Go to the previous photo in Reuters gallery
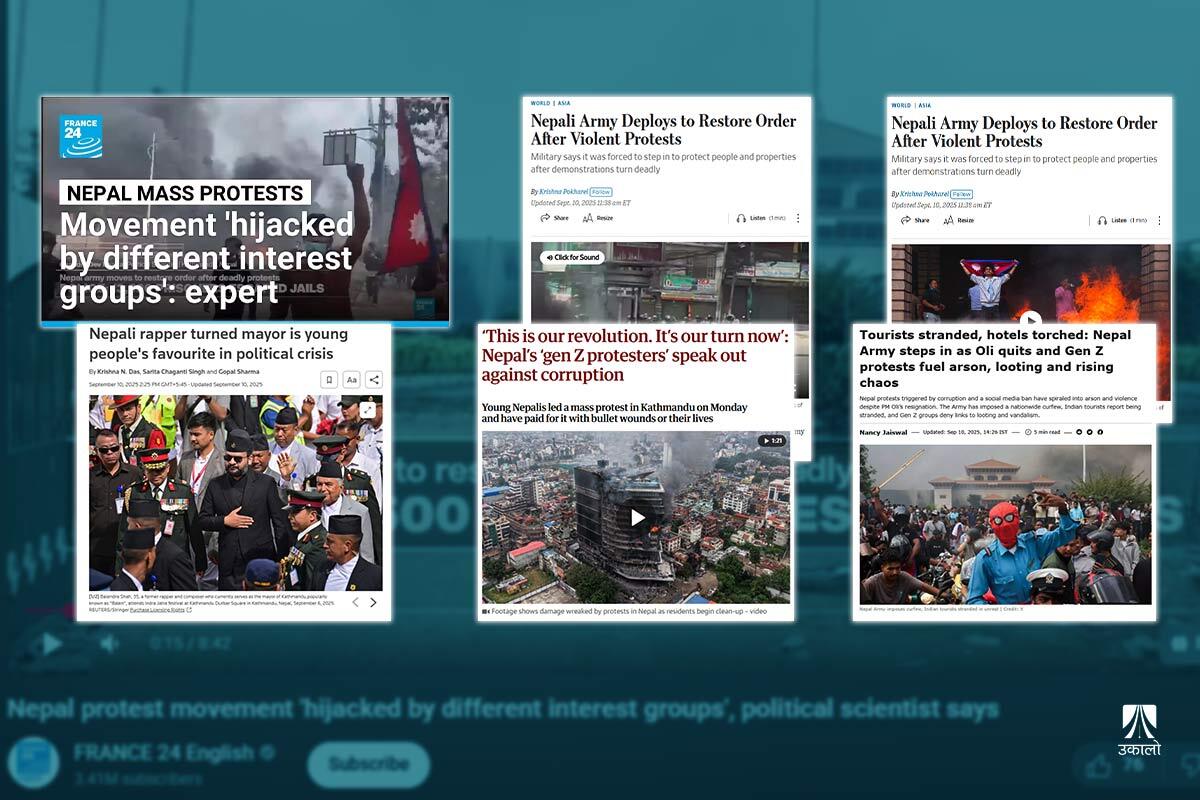The height and width of the screenshot is (800, 1200). (x=355, y=602)
